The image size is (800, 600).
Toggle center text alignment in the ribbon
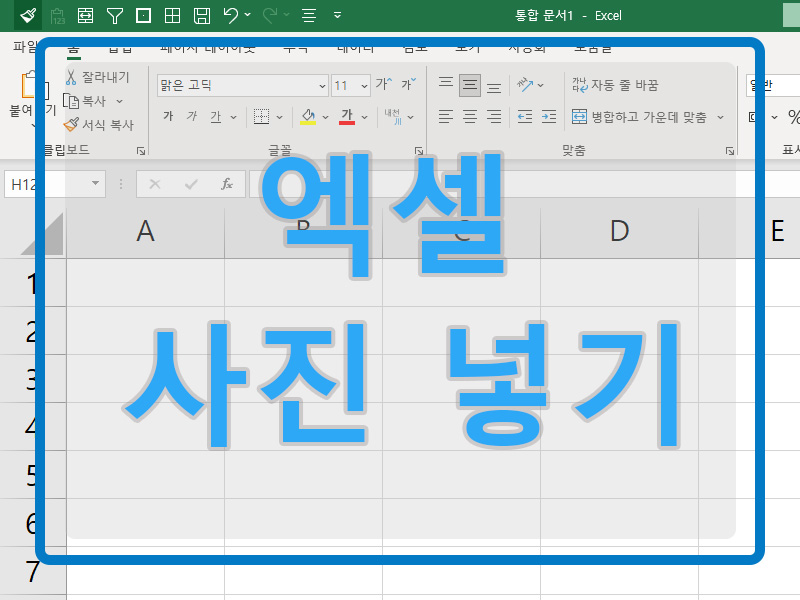(470, 117)
